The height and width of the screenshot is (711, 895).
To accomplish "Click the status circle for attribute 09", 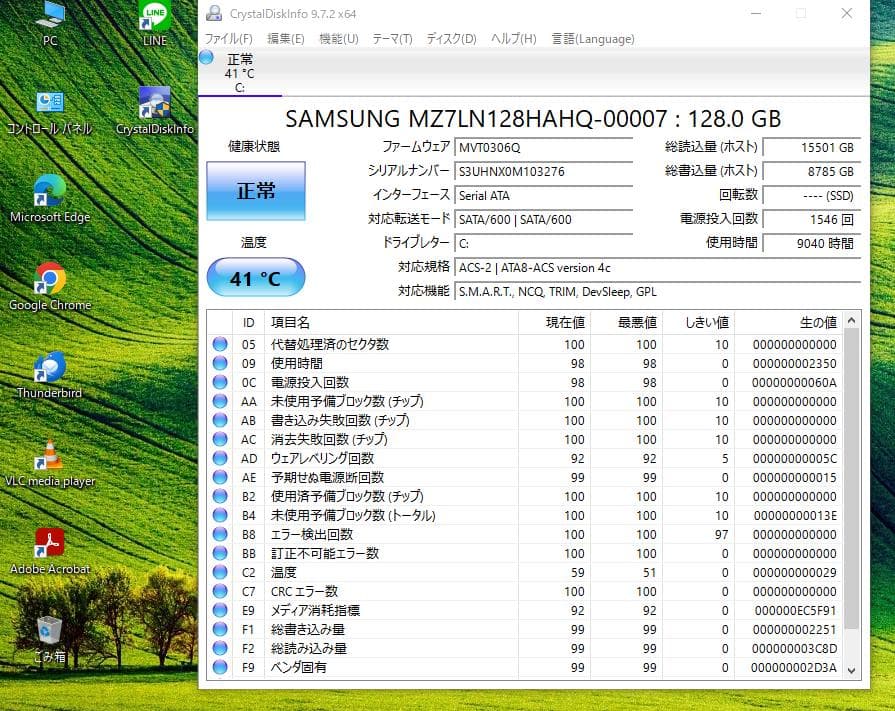I will [x=220, y=363].
